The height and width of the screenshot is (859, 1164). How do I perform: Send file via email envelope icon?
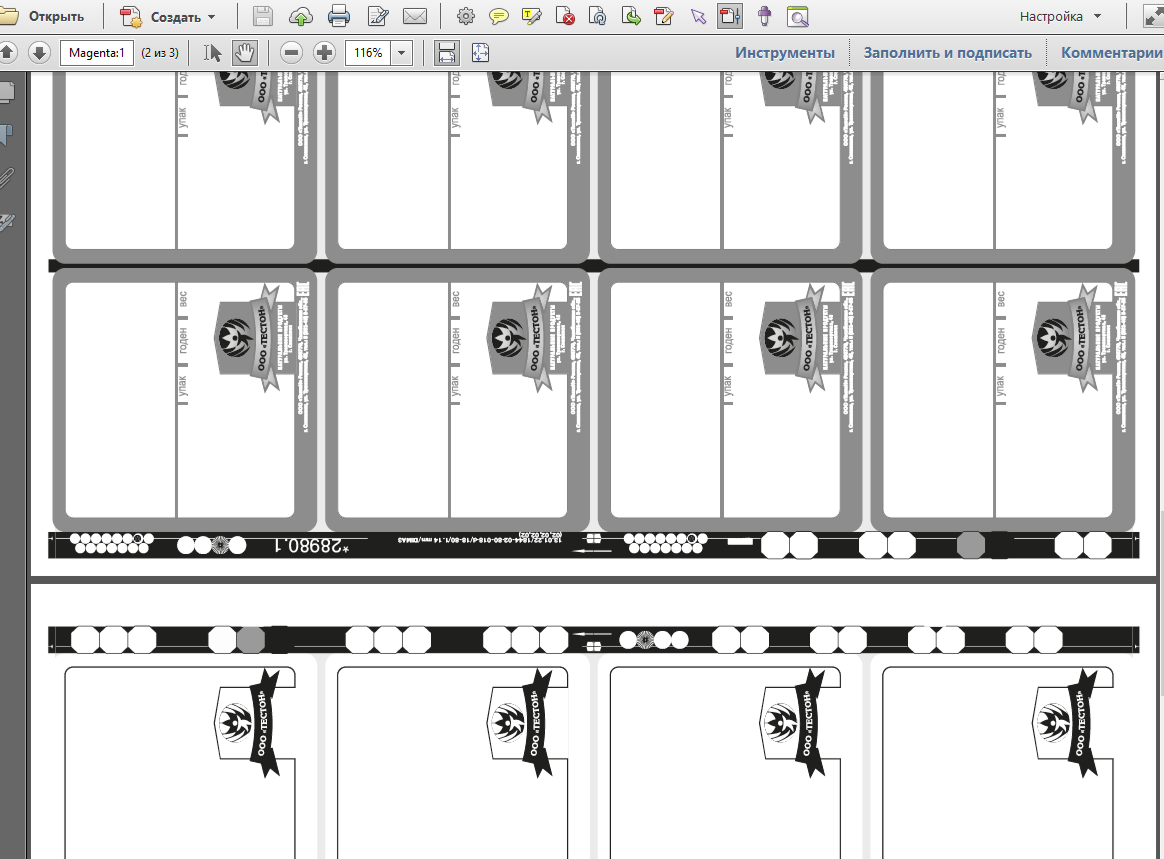(x=415, y=16)
